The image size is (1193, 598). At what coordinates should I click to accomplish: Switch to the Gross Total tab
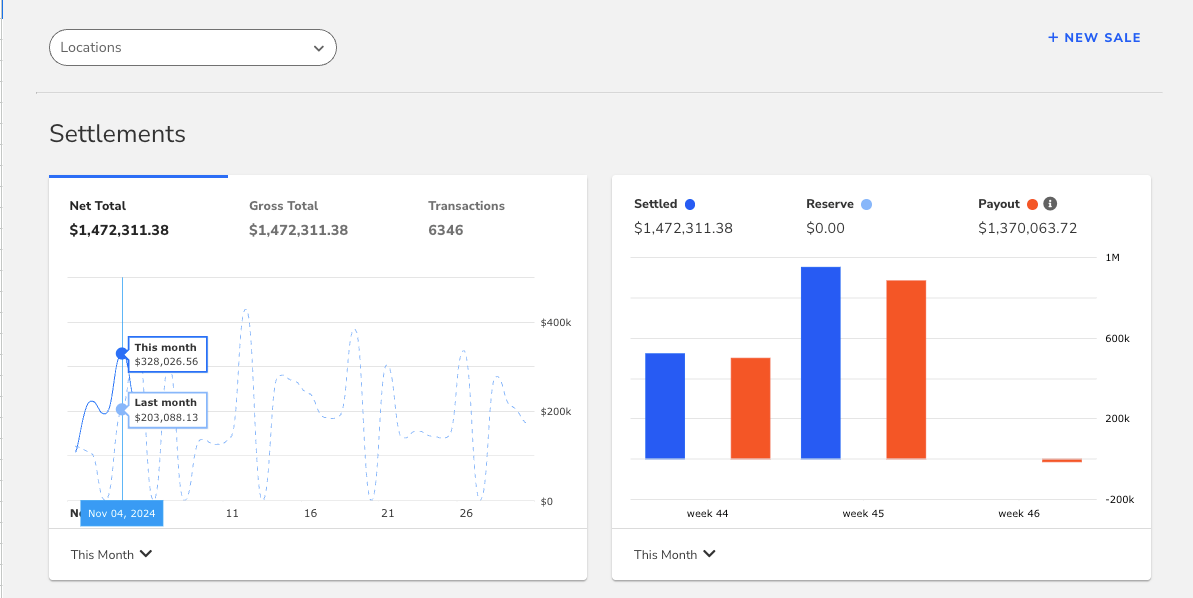pyautogui.click(x=298, y=218)
